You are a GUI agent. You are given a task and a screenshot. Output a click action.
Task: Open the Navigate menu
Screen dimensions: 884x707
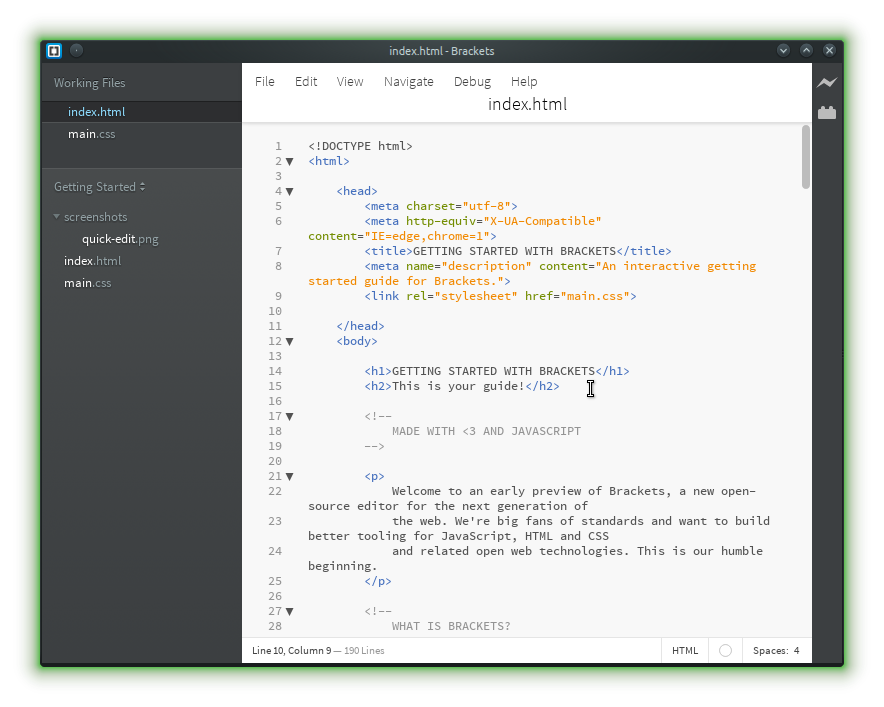pos(408,82)
